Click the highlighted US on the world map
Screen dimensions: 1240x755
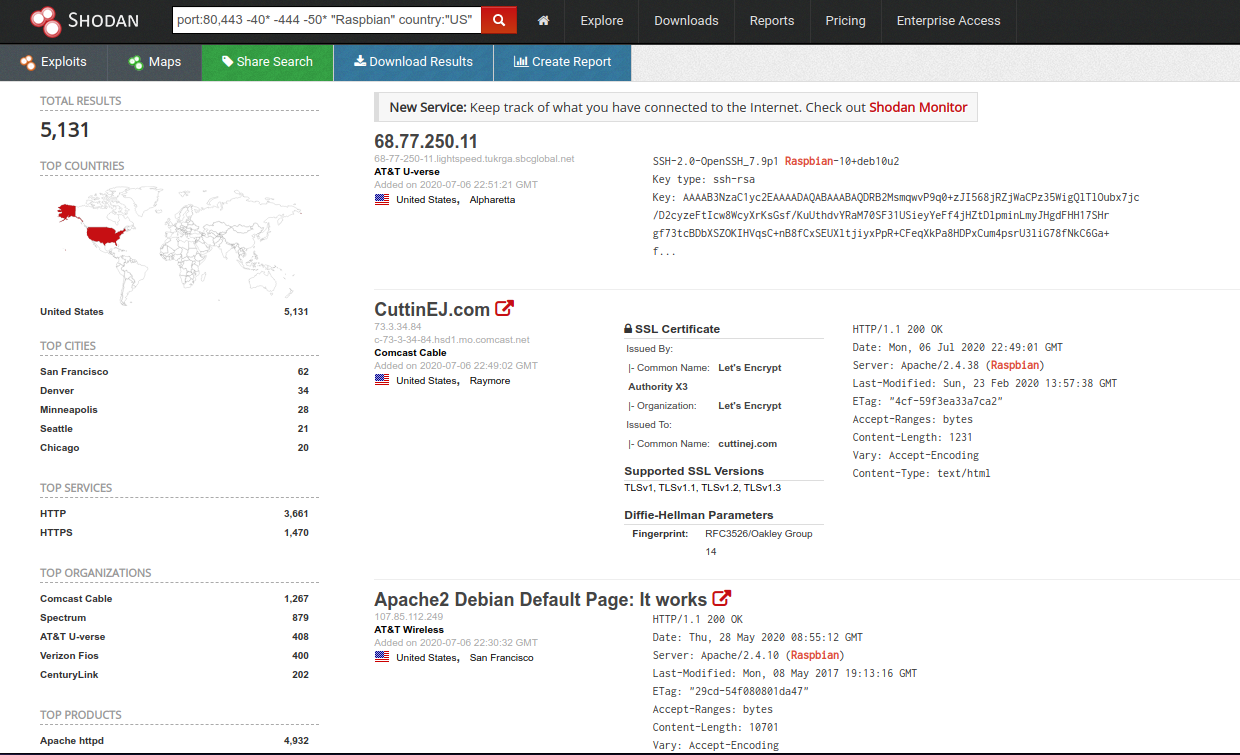click(x=104, y=234)
